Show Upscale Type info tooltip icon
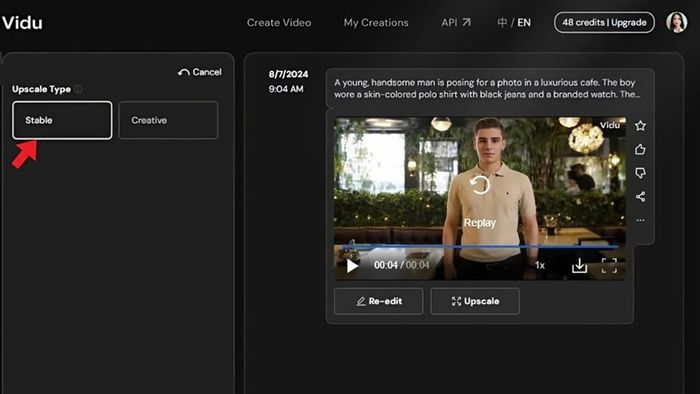Screen dimensions: 700x394 tap(79, 89)
